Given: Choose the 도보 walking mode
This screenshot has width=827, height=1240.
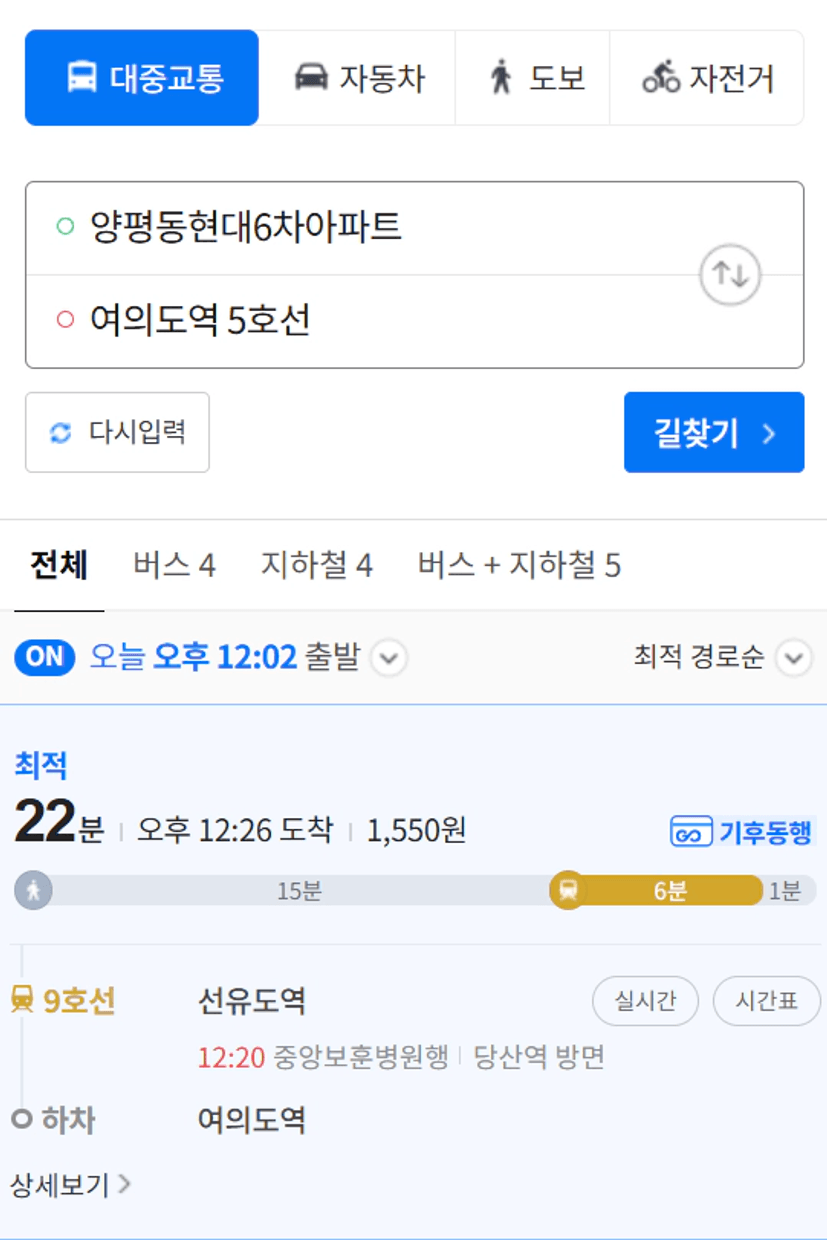Looking at the screenshot, I should tap(532, 78).
